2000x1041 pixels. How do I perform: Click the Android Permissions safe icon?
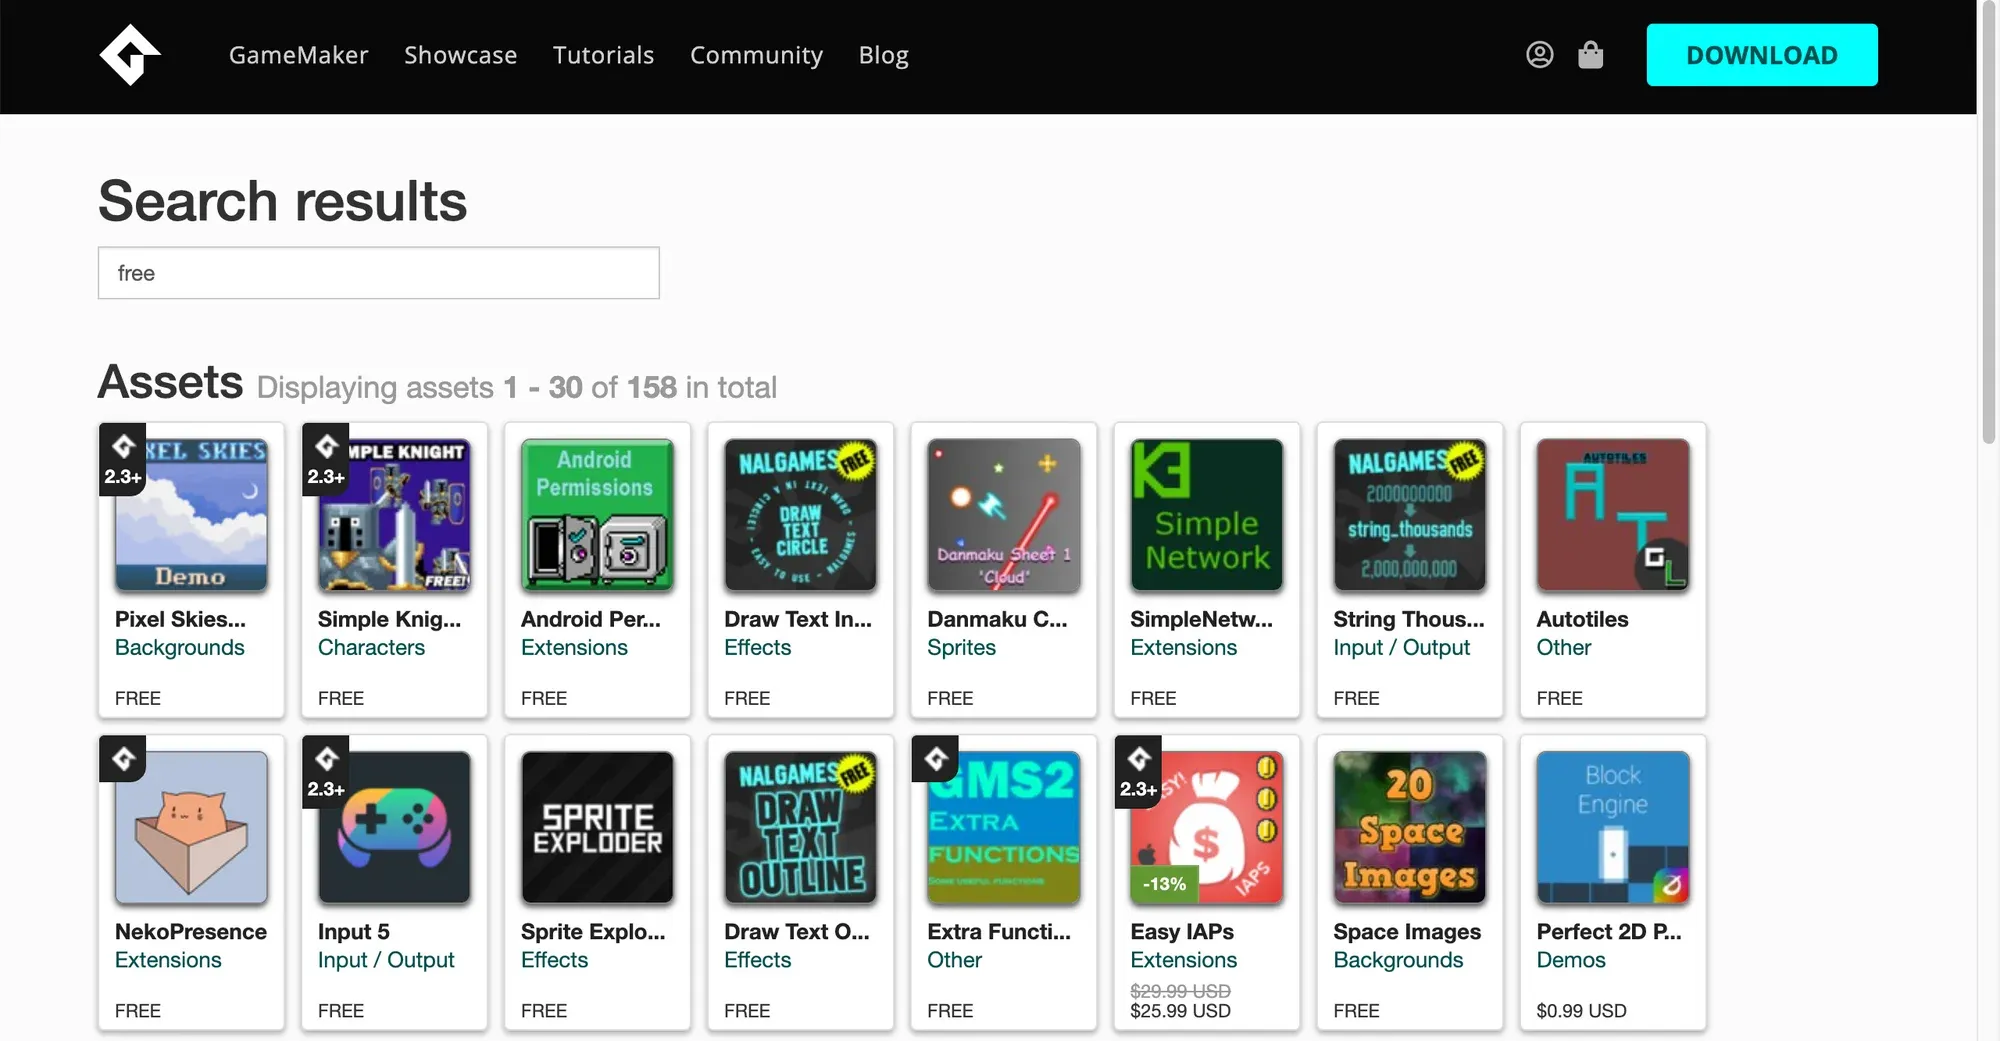coord(597,514)
